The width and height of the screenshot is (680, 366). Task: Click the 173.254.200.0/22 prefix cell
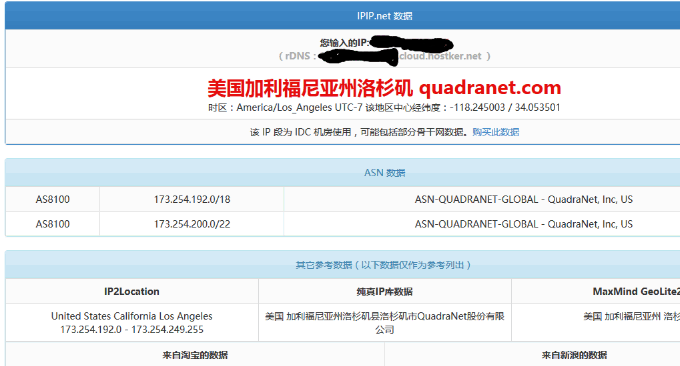click(x=192, y=224)
